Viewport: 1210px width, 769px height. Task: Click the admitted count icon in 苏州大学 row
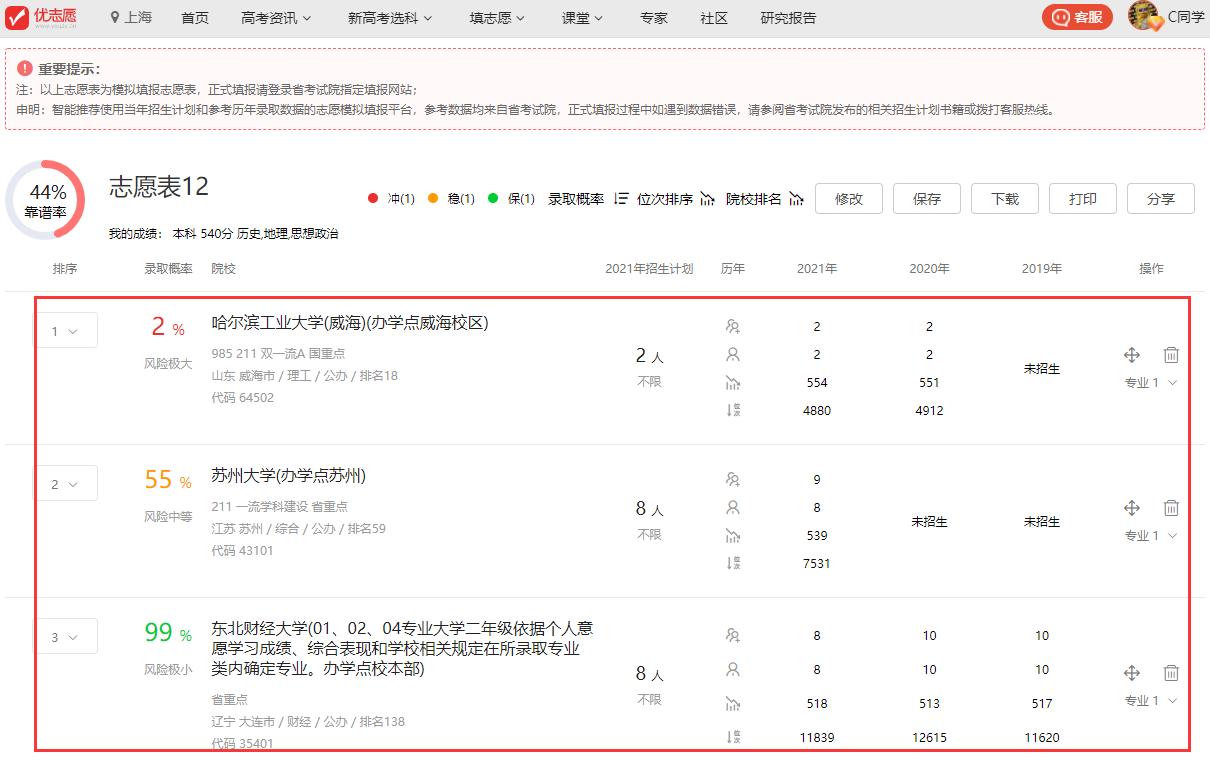pos(733,507)
